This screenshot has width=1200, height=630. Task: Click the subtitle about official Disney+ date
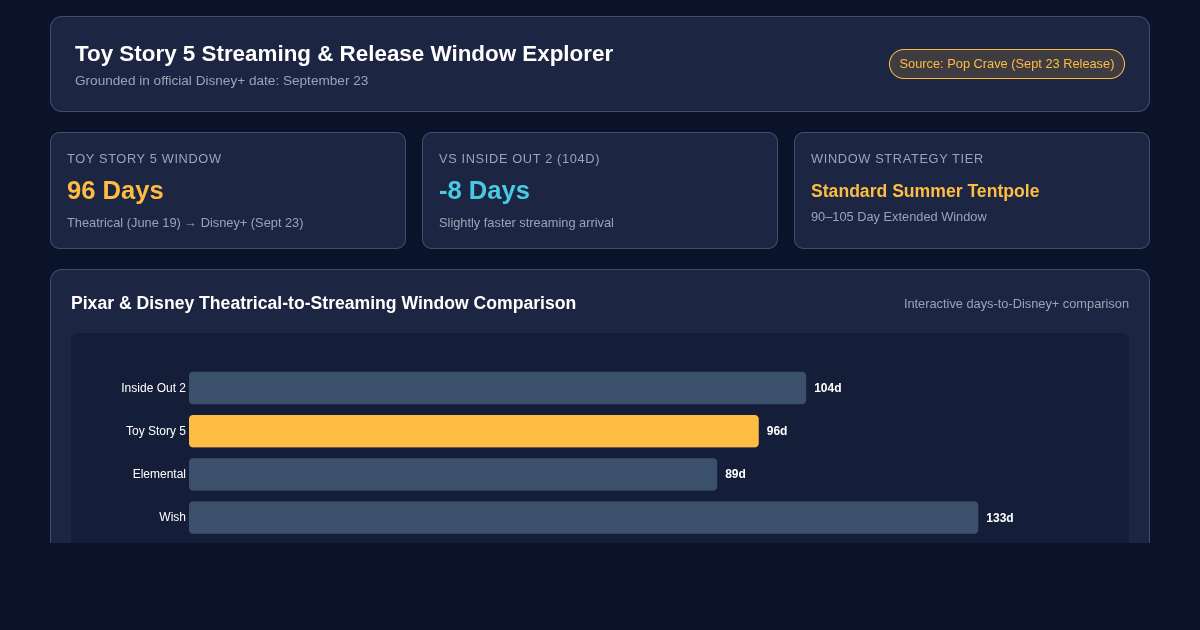(221, 81)
